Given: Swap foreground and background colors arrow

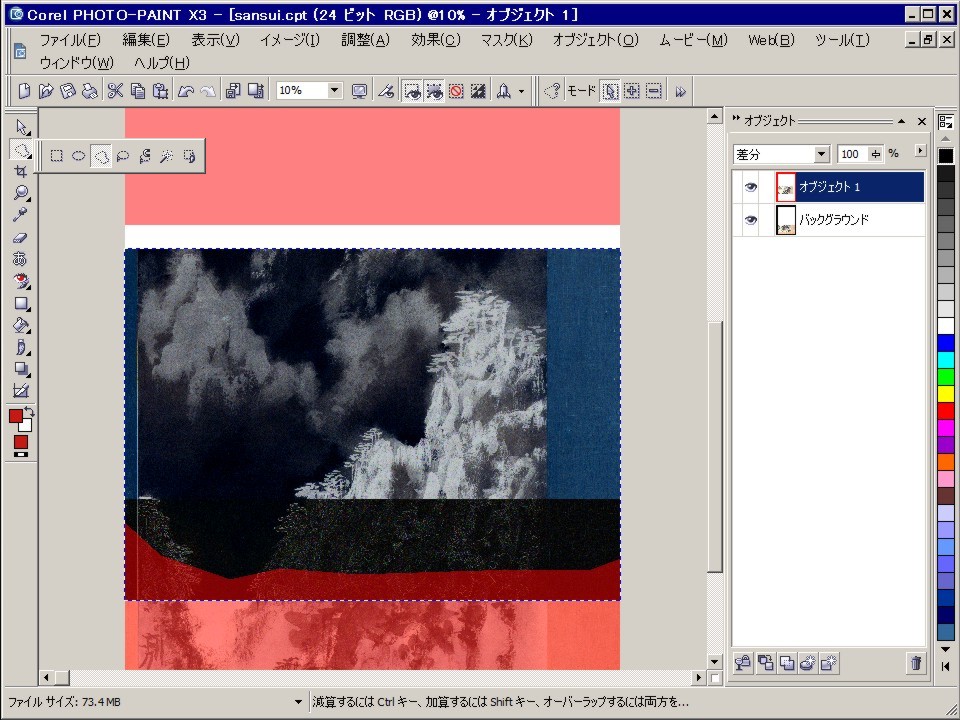Looking at the screenshot, I should [x=29, y=411].
